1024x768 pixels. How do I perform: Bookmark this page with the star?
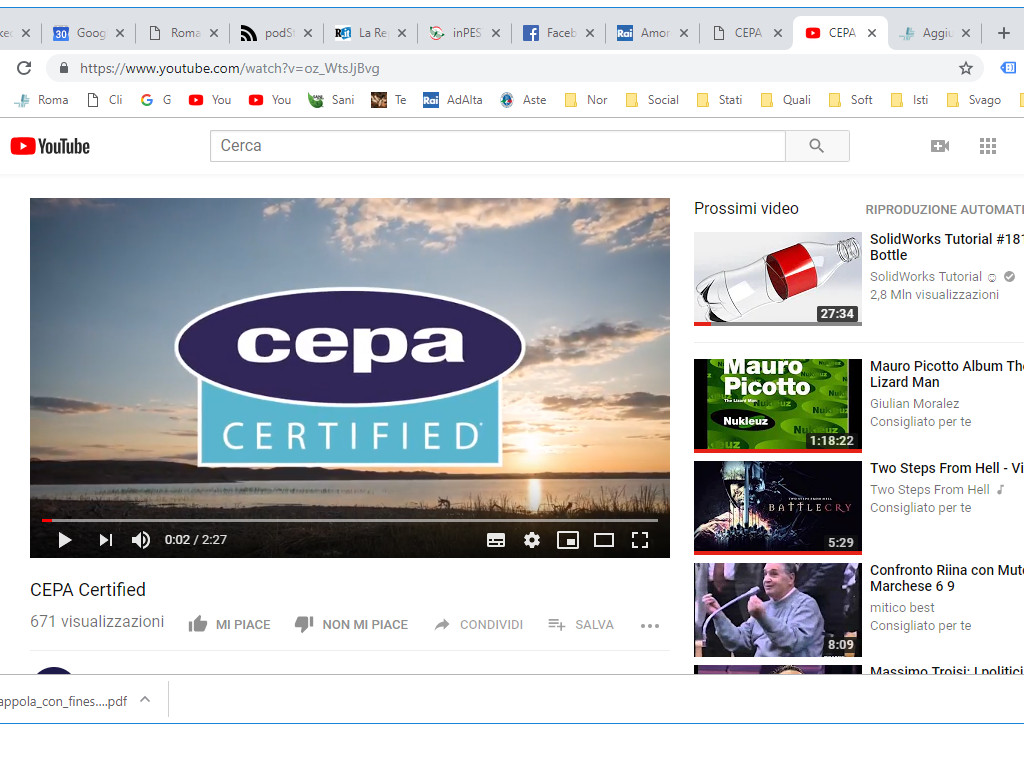pyautogui.click(x=966, y=68)
